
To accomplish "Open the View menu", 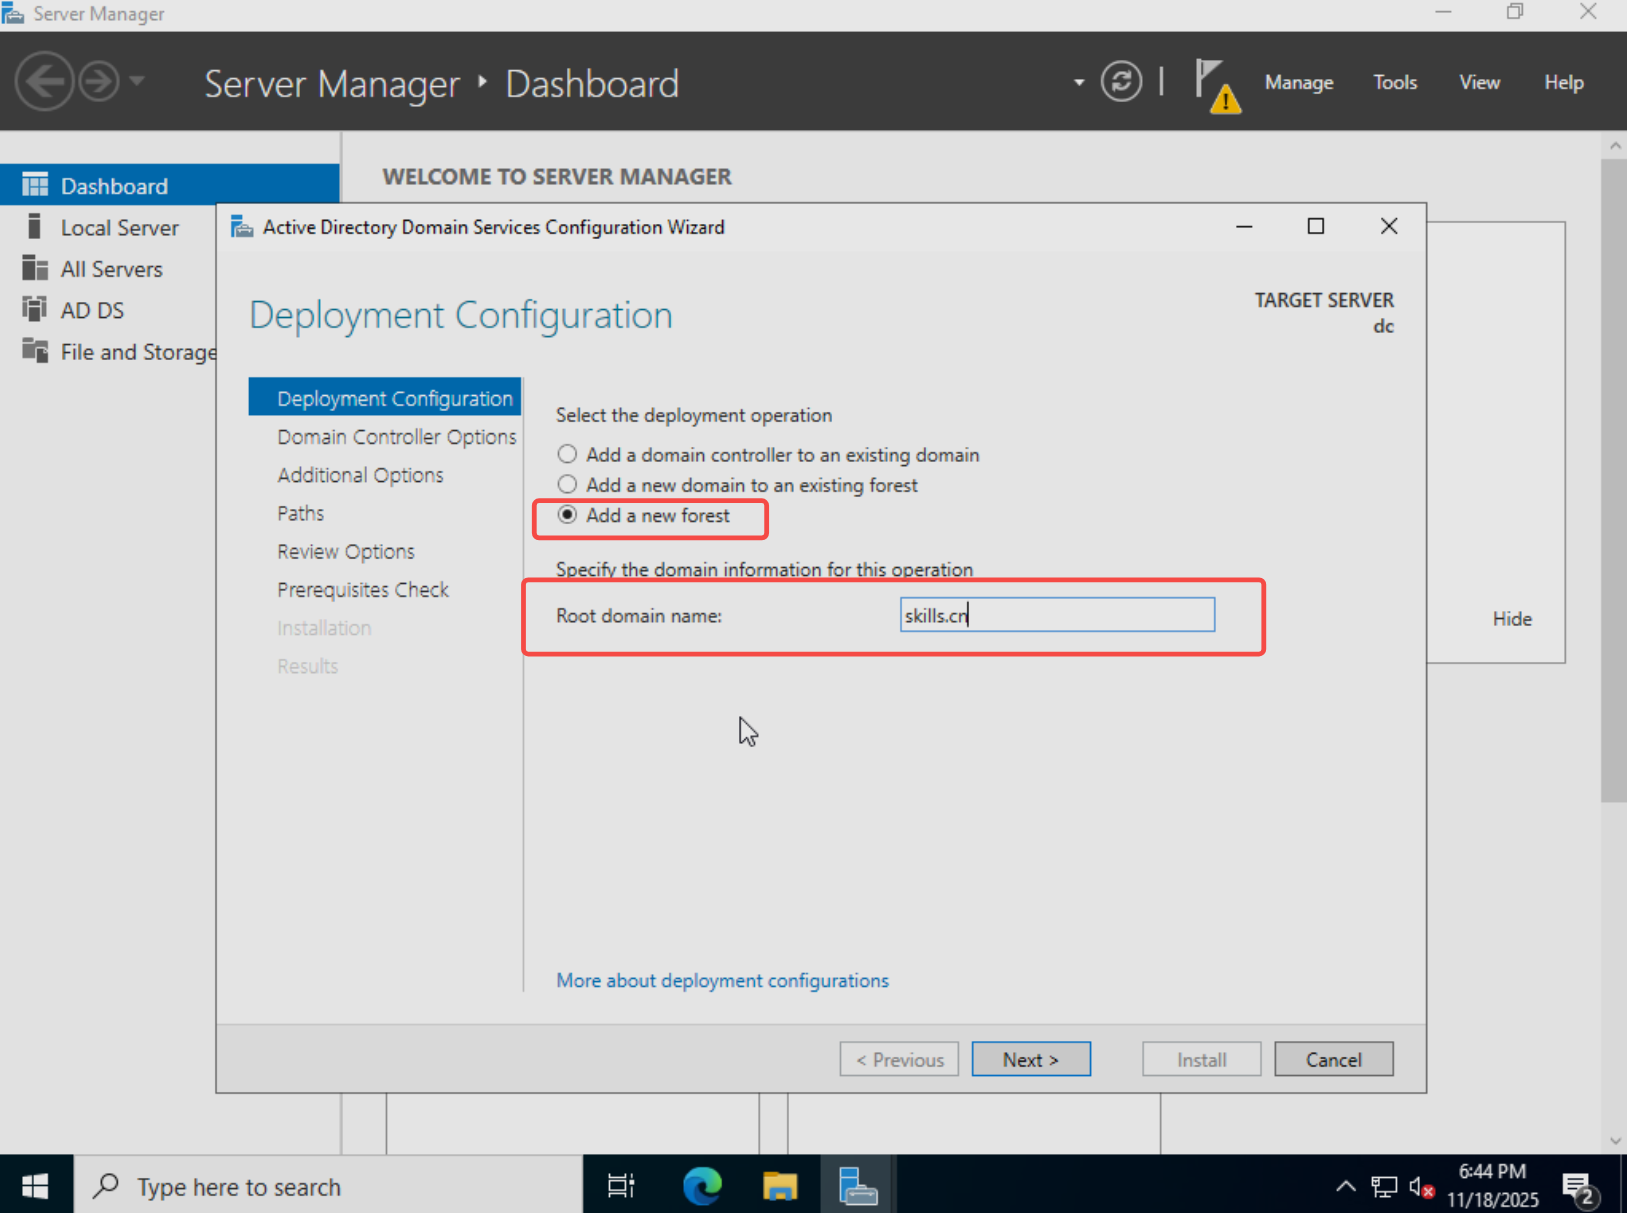I will pos(1478,82).
